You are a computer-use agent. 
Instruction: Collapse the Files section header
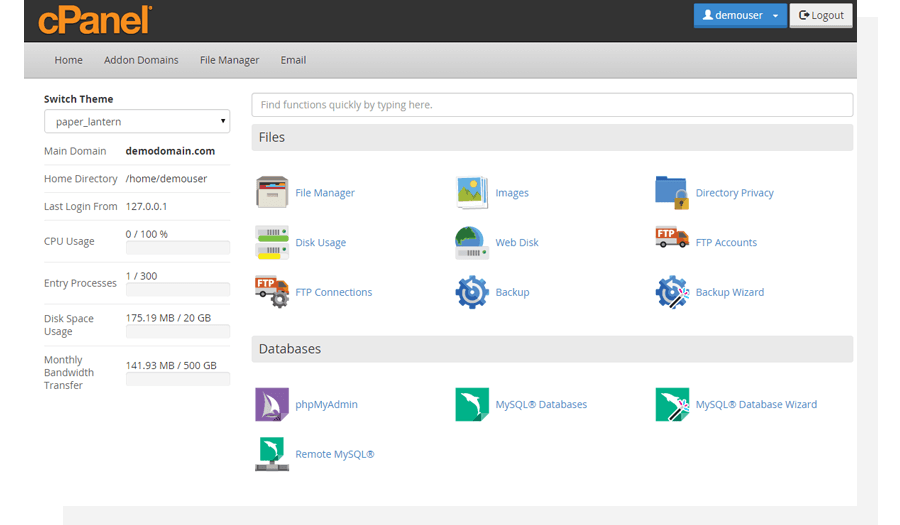pos(552,137)
